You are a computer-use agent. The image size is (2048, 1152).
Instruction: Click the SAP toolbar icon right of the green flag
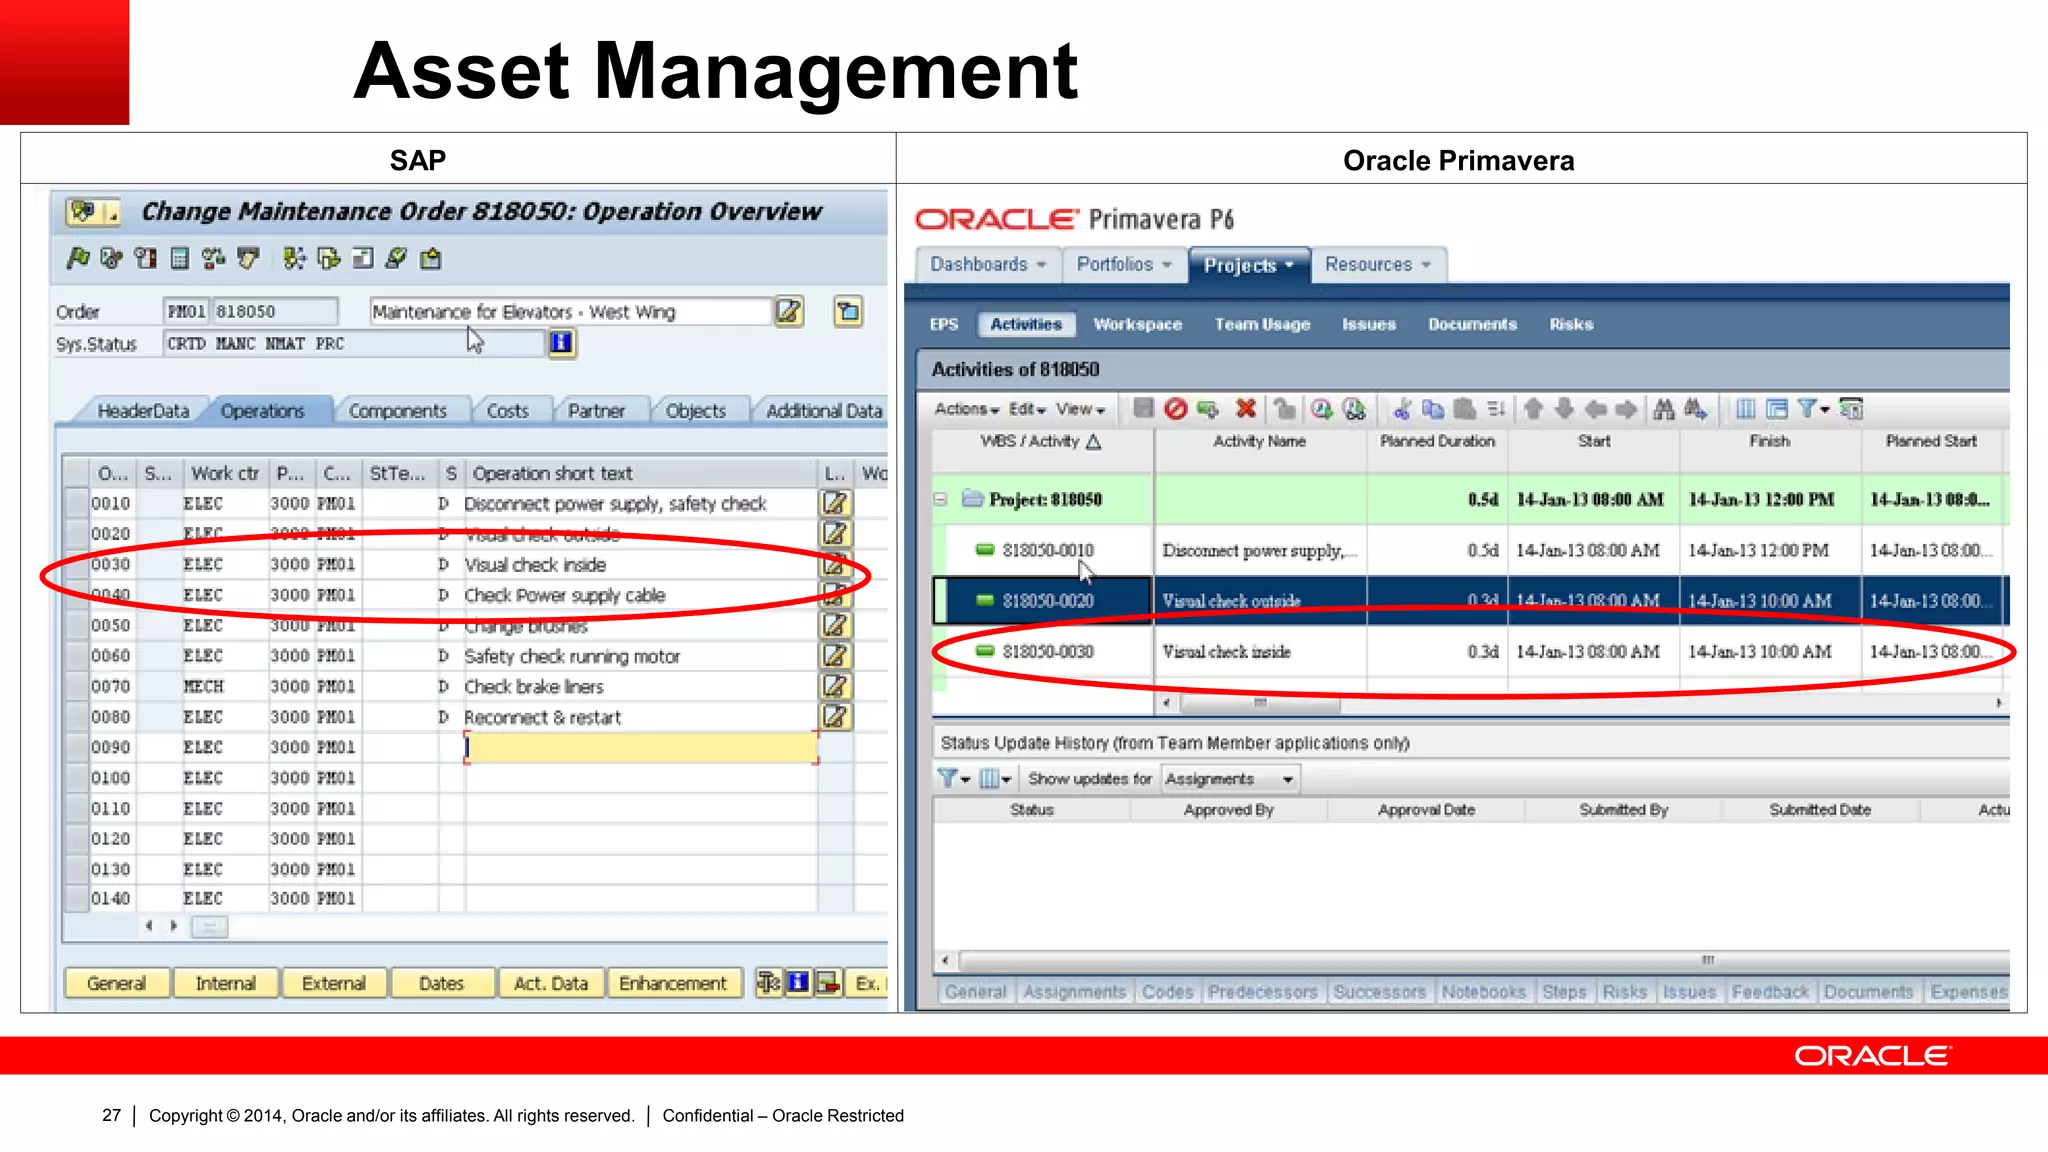[x=112, y=259]
